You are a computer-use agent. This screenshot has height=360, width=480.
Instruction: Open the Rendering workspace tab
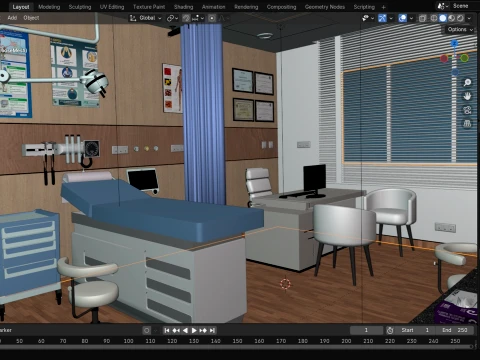tap(246, 7)
